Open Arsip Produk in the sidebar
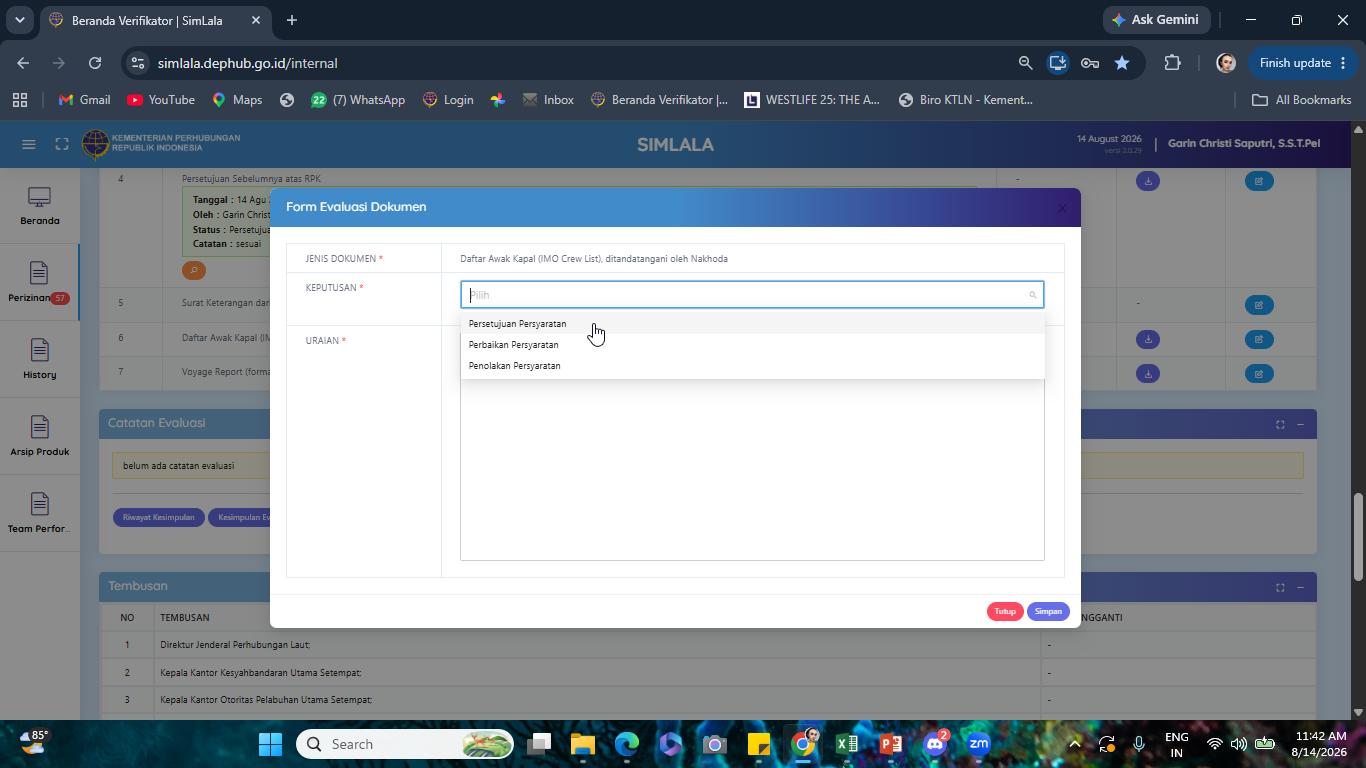The image size is (1366, 768). pyautogui.click(x=40, y=438)
